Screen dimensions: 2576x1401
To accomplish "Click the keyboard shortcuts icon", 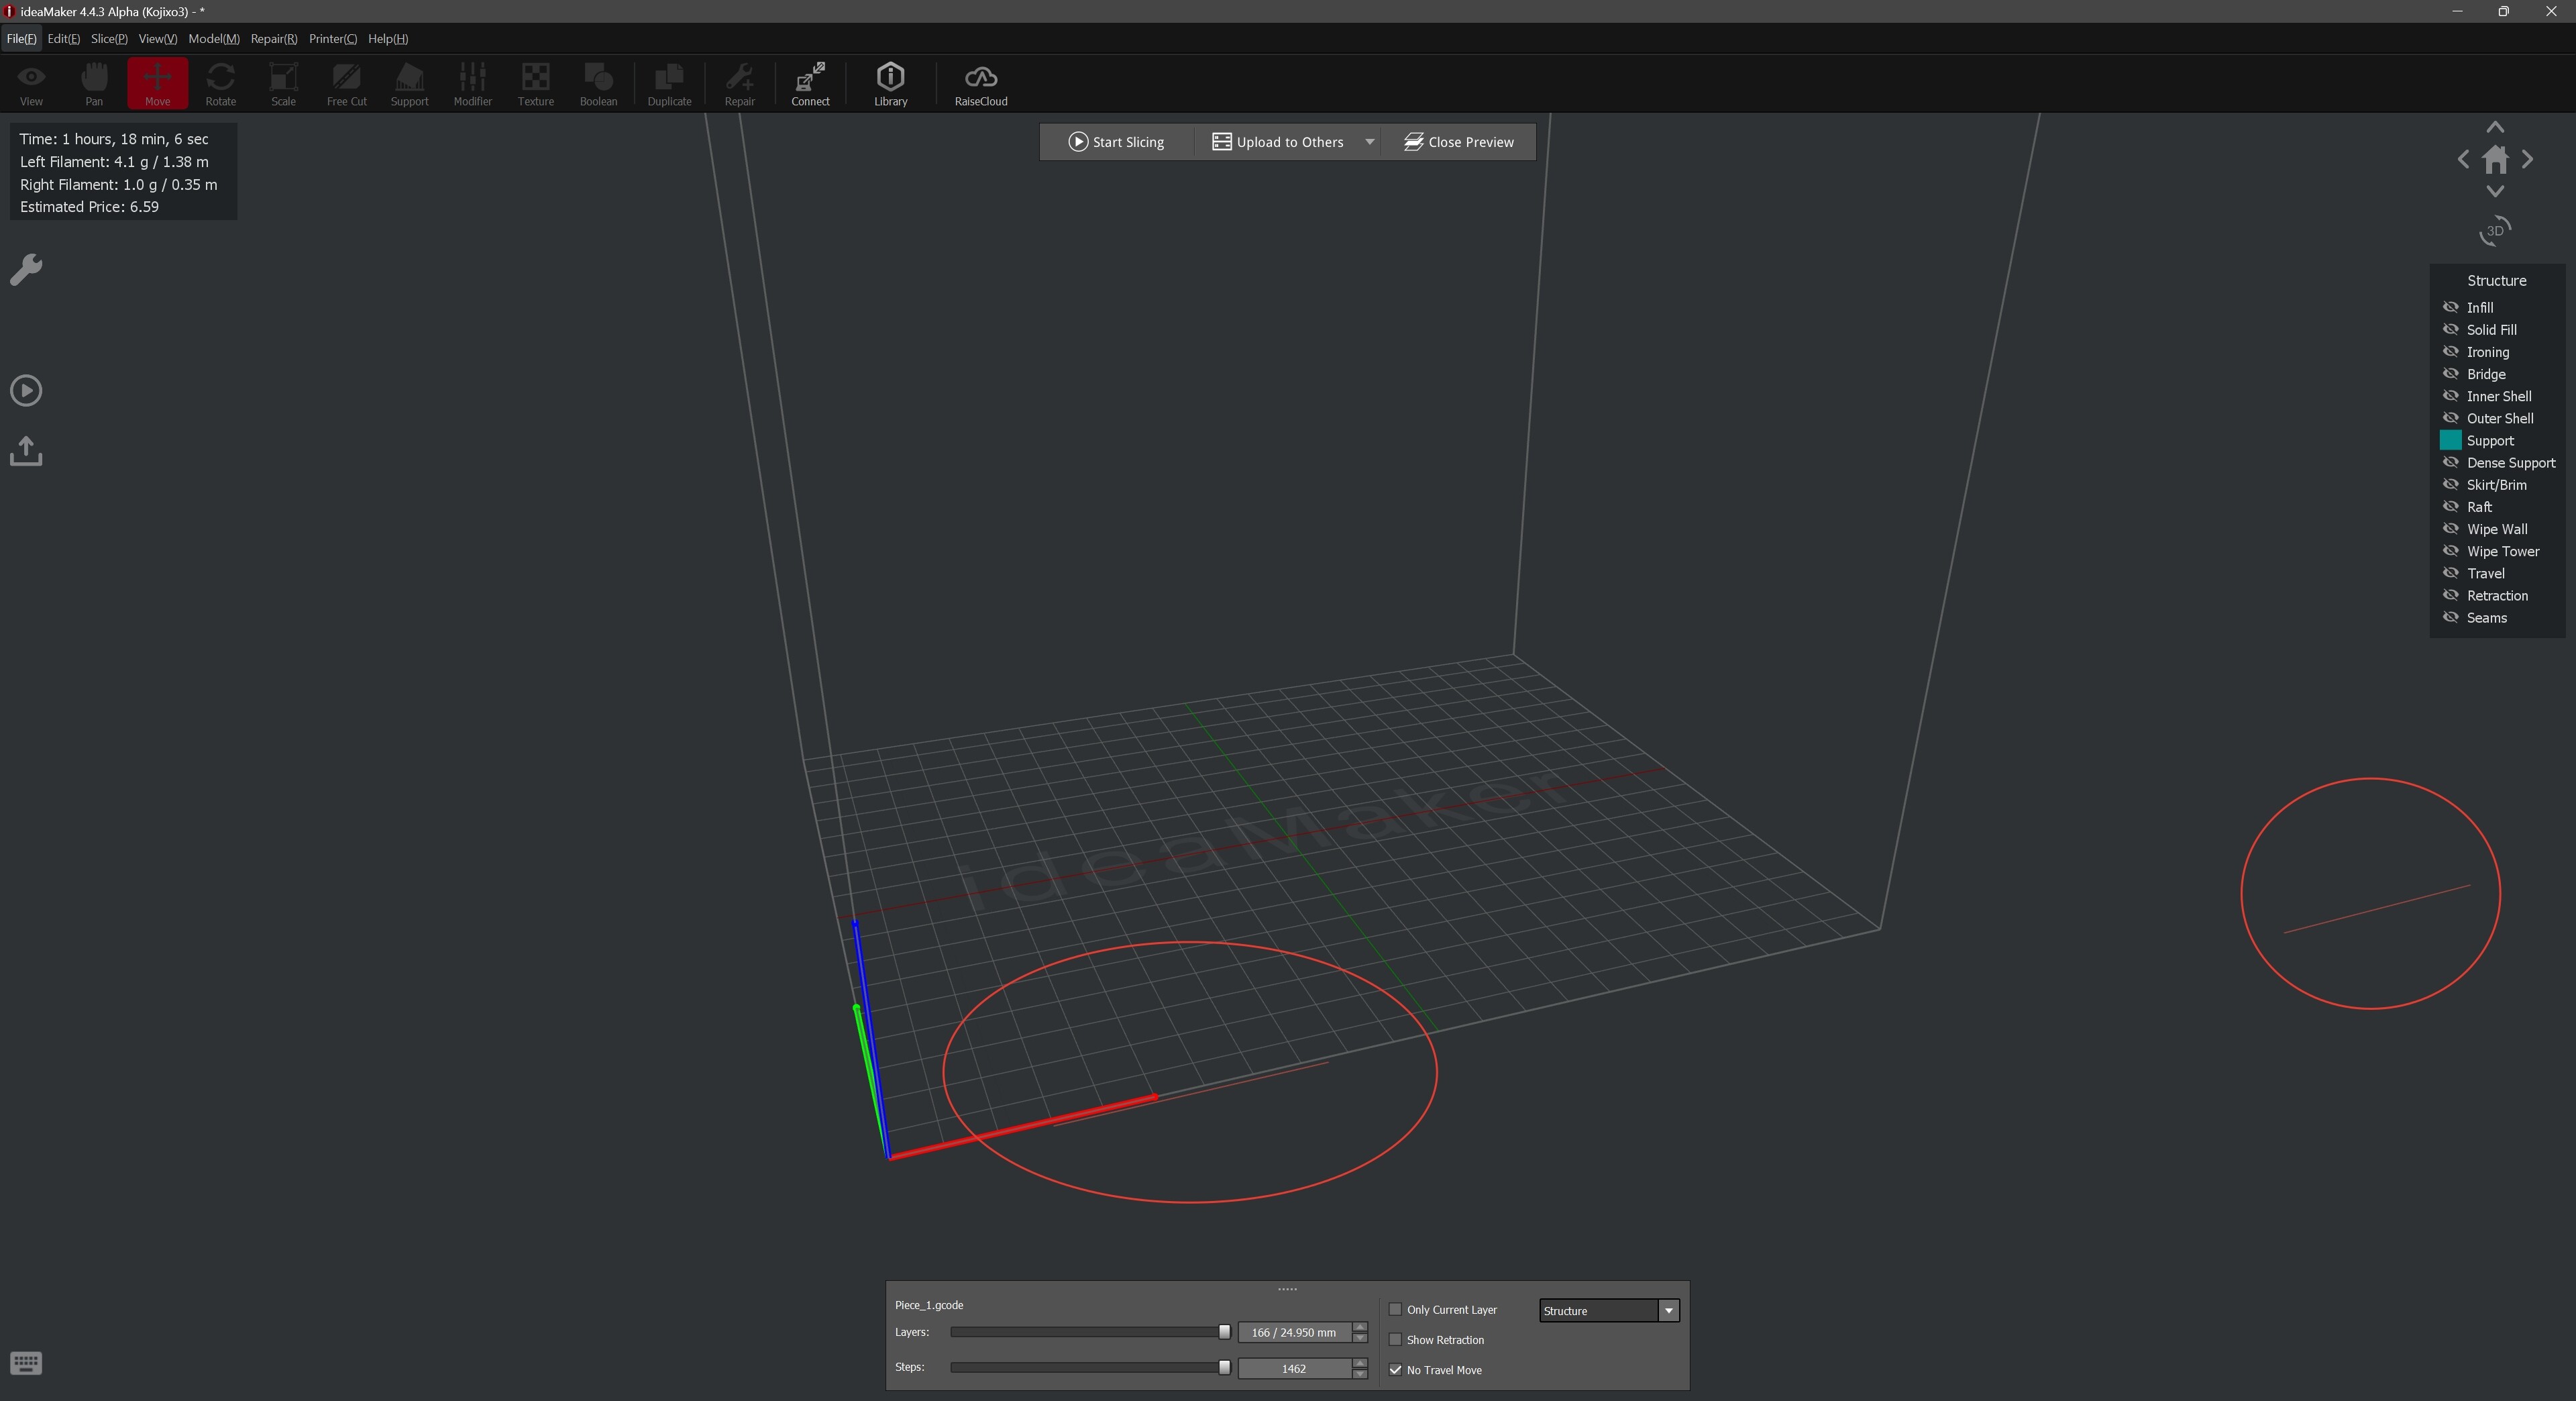I will pyautogui.click(x=26, y=1363).
